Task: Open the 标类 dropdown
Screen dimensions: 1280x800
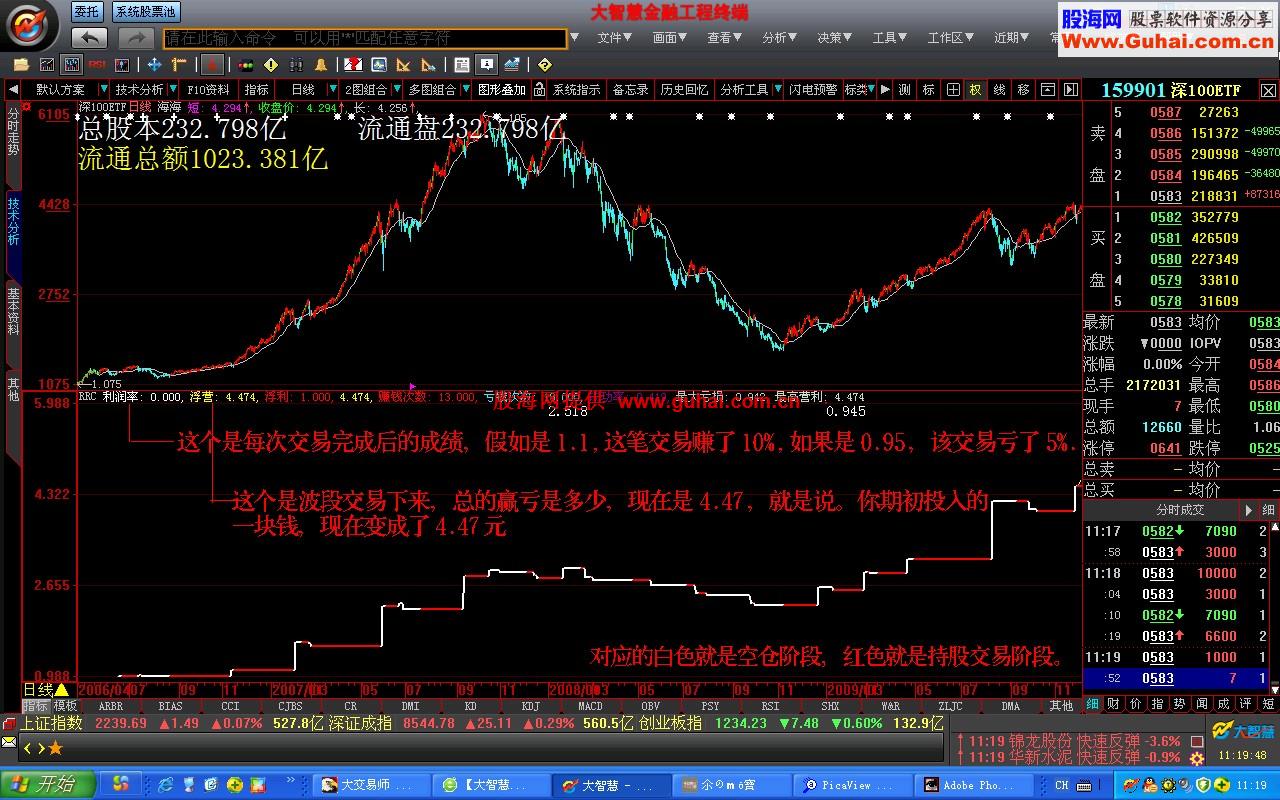Action: click(859, 89)
